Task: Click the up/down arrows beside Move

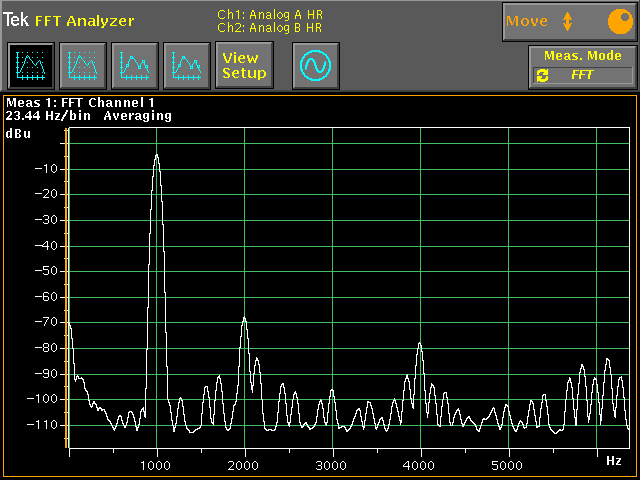Action: (568, 21)
